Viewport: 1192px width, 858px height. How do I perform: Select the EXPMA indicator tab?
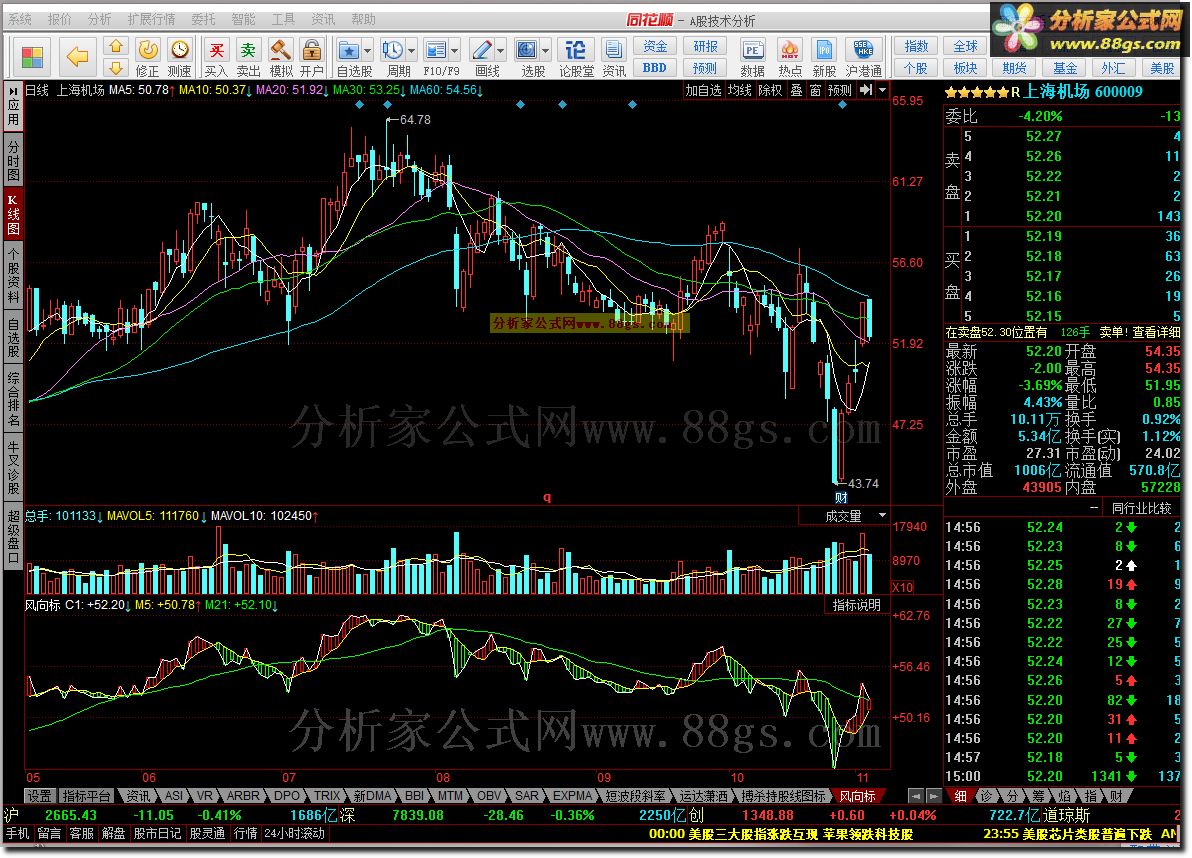[x=572, y=796]
